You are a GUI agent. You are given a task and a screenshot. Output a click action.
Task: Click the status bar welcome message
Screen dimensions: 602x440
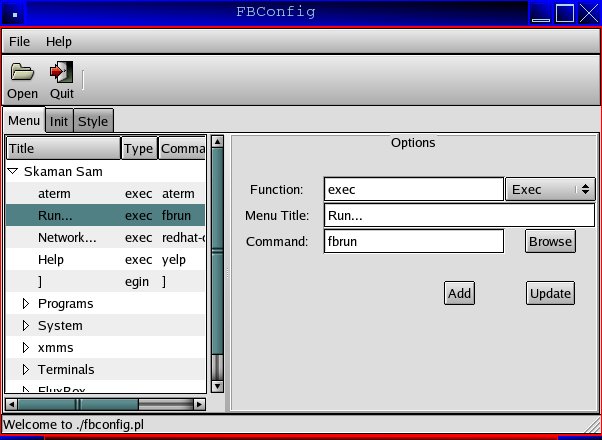click(x=73, y=425)
